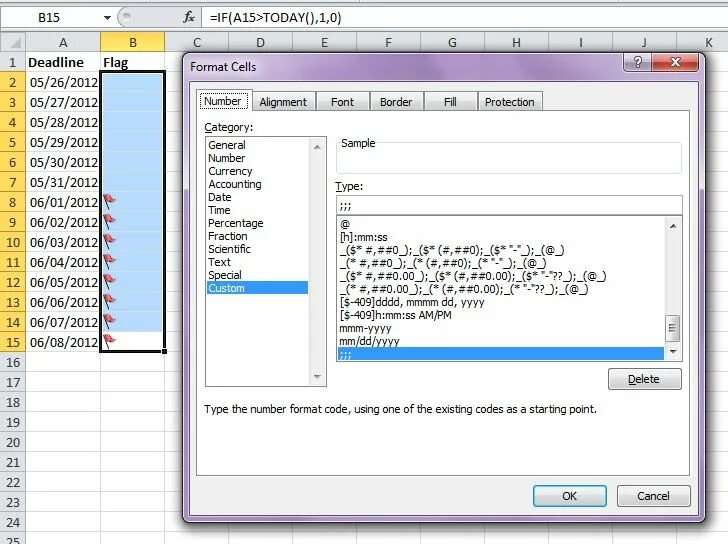The image size is (728, 544).
Task: Click the fill handle of the selection
Action: point(164,351)
